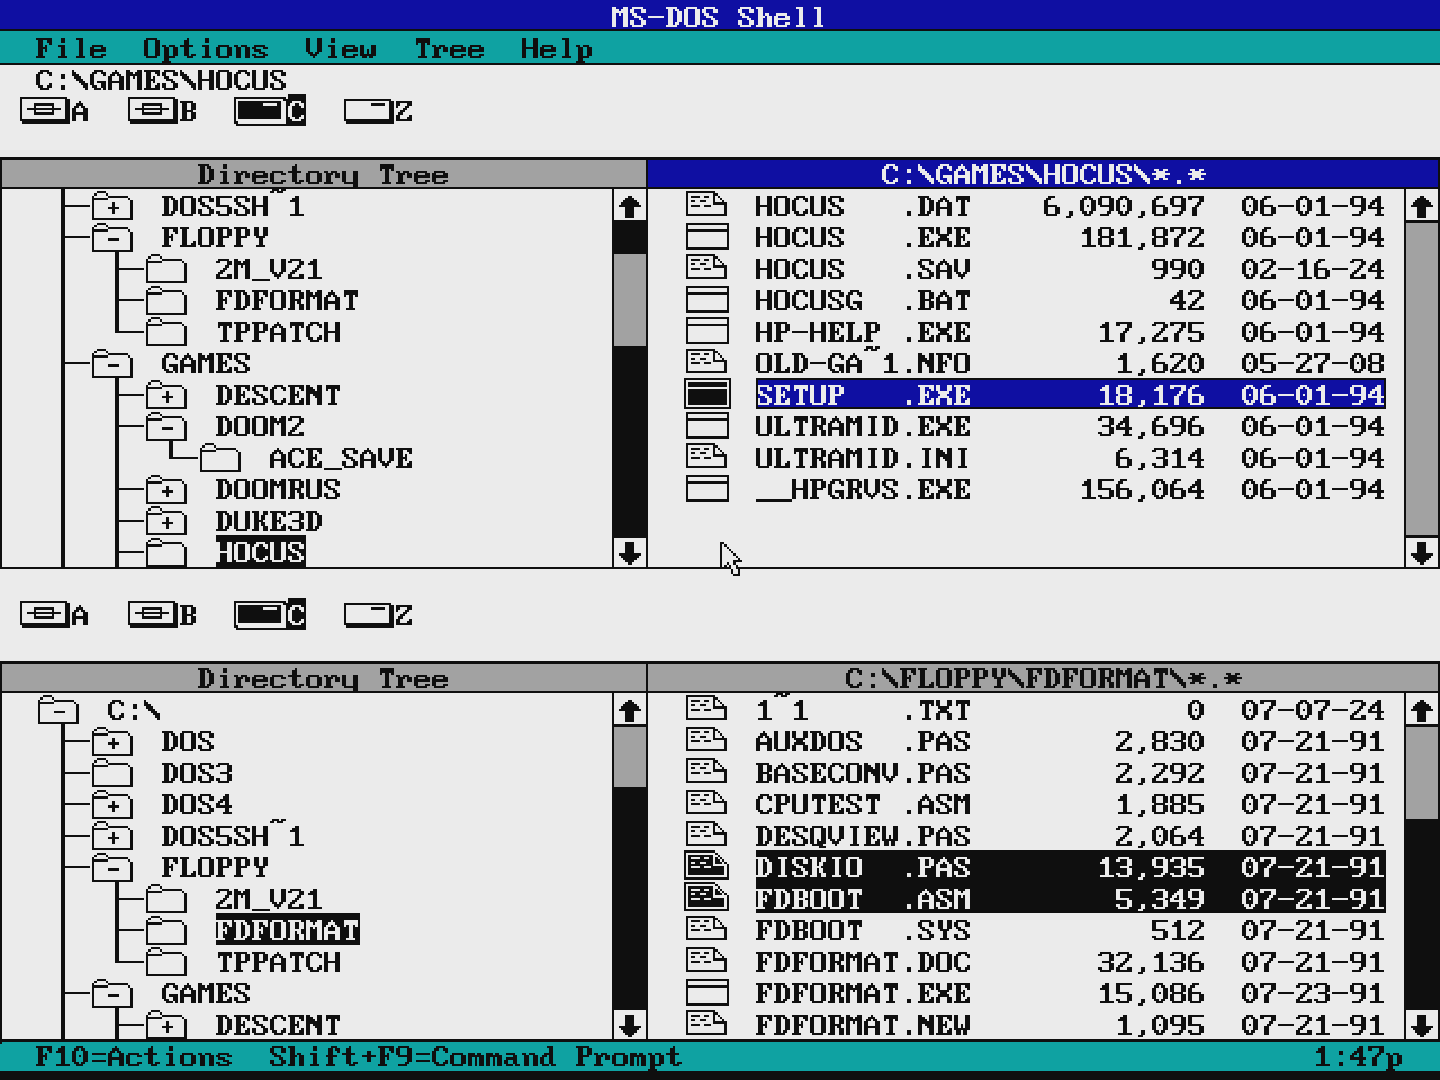Select drive C icon in lower drive bar
Screen dimensions: 1440x1080
pyautogui.click(x=270, y=615)
